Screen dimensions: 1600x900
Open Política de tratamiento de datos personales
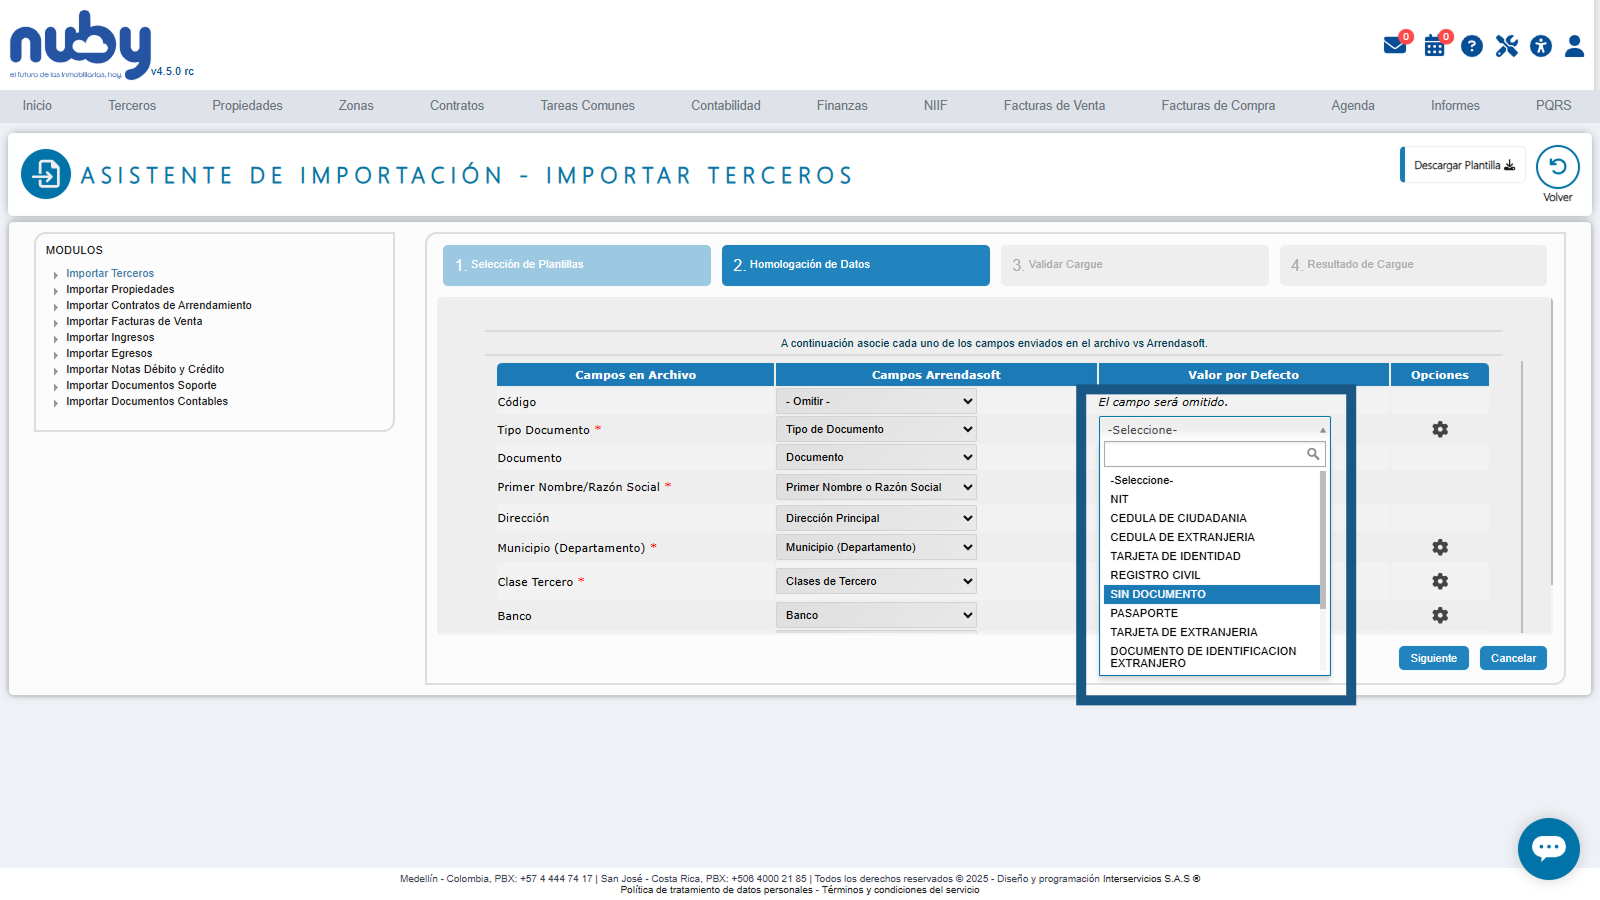(x=716, y=890)
